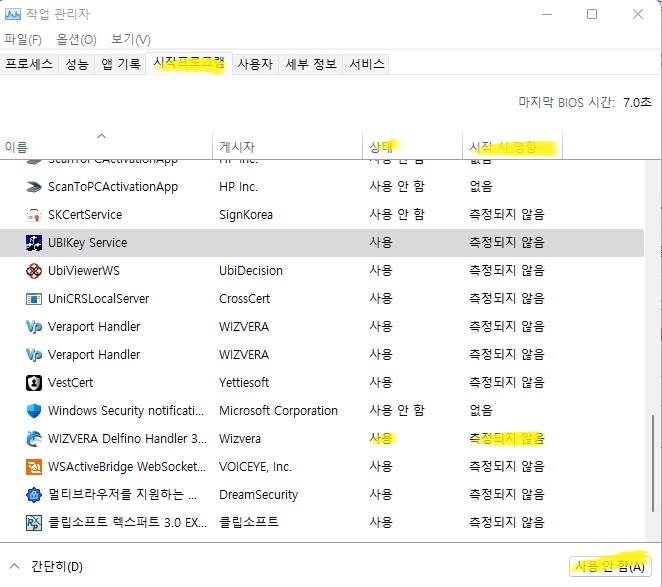The width and height of the screenshot is (662, 587).
Task: Click the UBIKey Service icon
Action: (34, 243)
